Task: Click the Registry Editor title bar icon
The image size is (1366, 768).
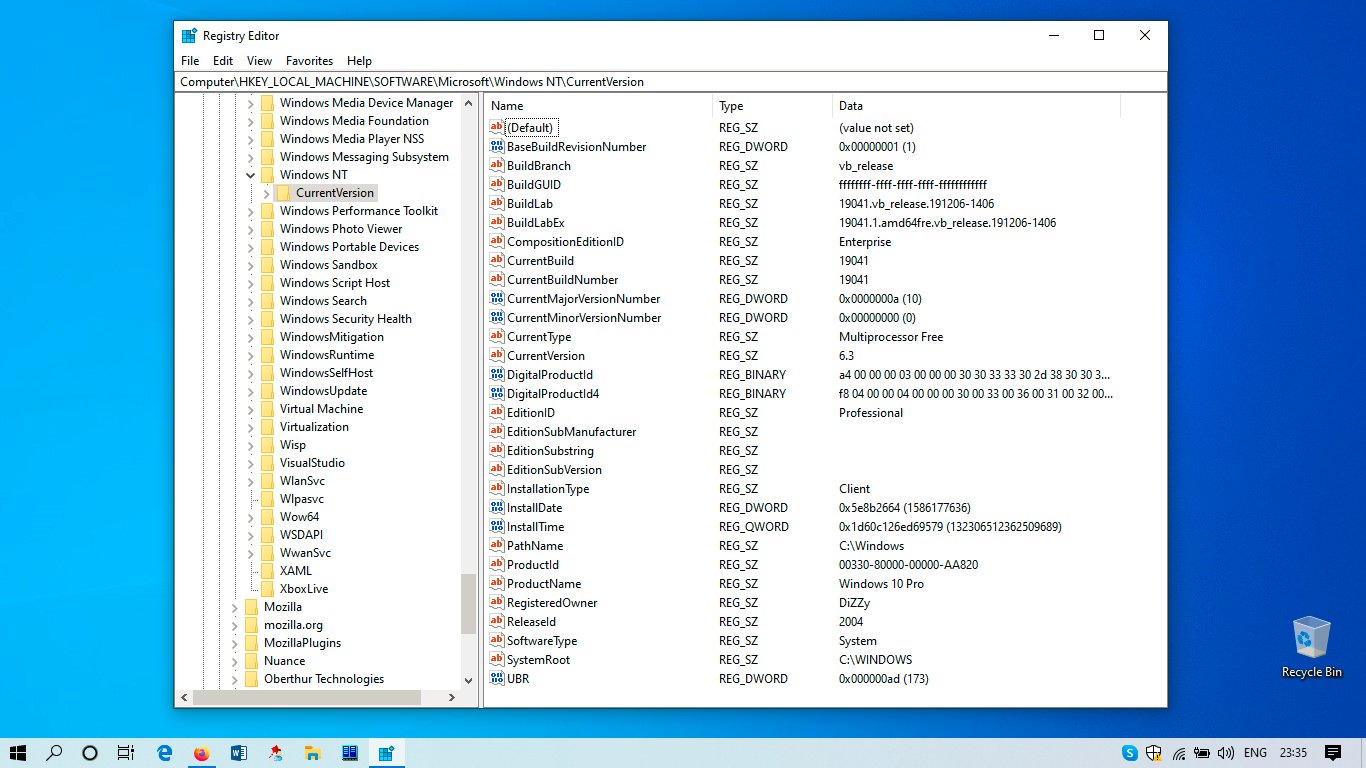Action: [x=189, y=36]
